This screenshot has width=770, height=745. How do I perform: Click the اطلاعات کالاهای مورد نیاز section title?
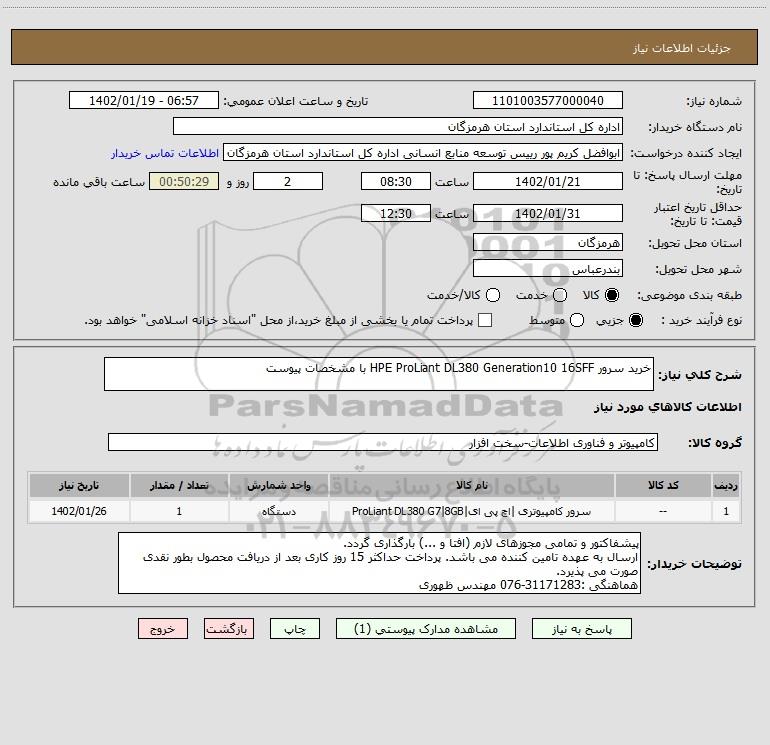667,407
